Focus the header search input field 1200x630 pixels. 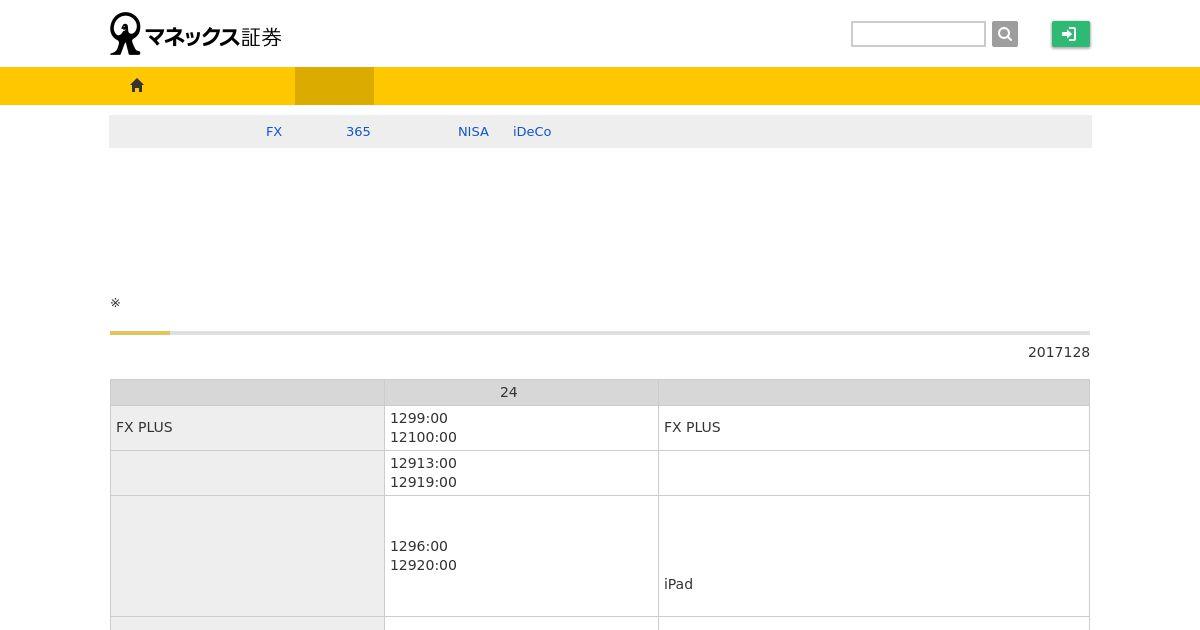(918, 34)
